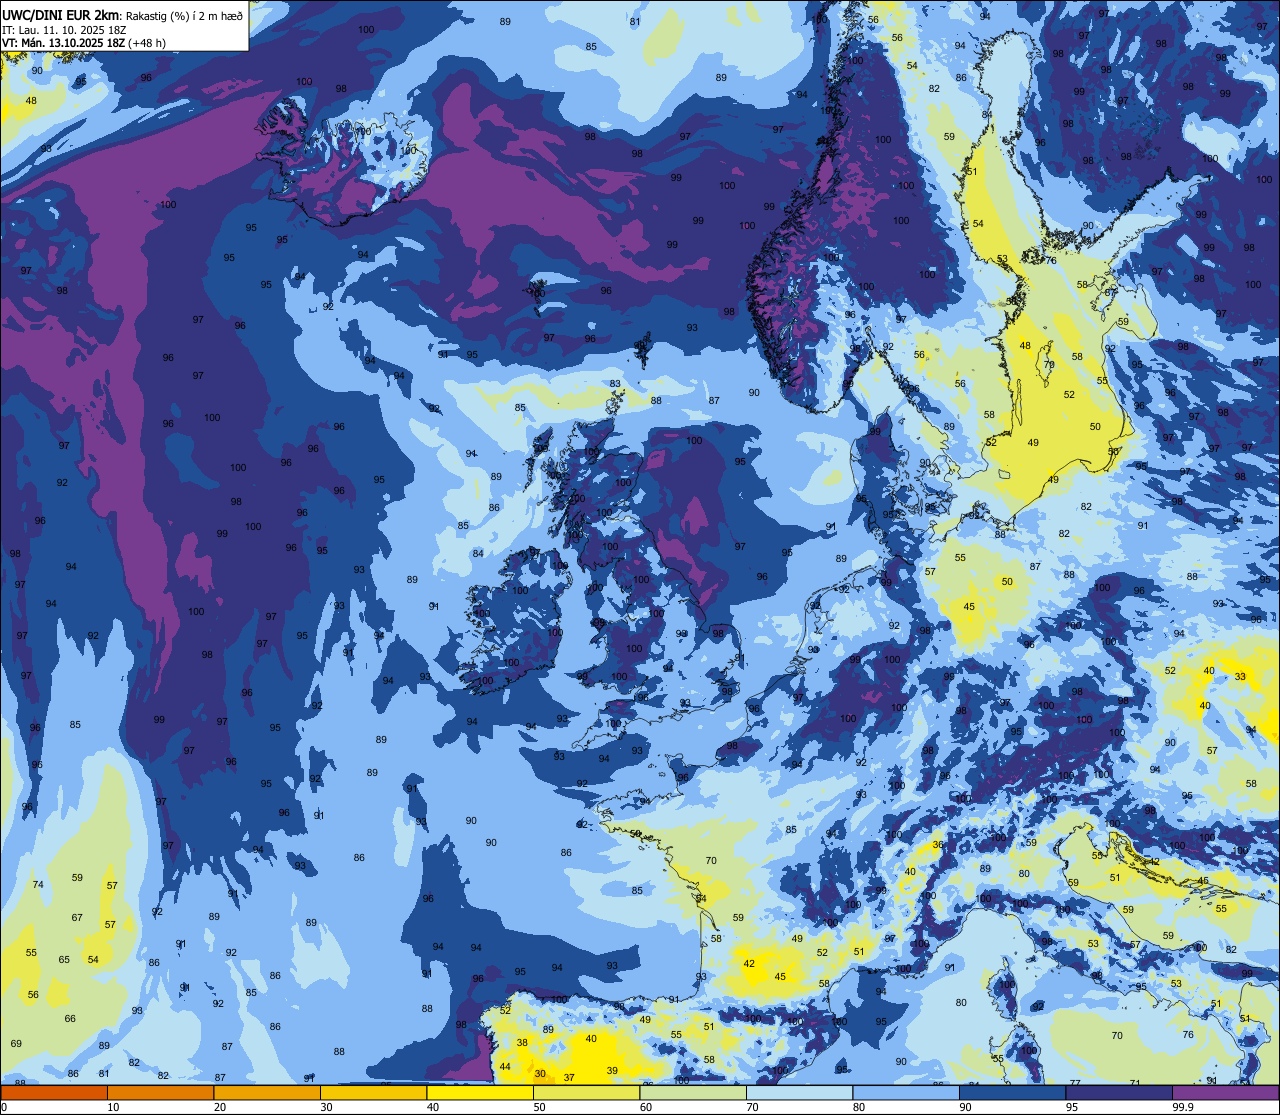This screenshot has width=1280, height=1115.
Task: Click the humidity value "71" near the legend
Action: tap(1135, 1083)
